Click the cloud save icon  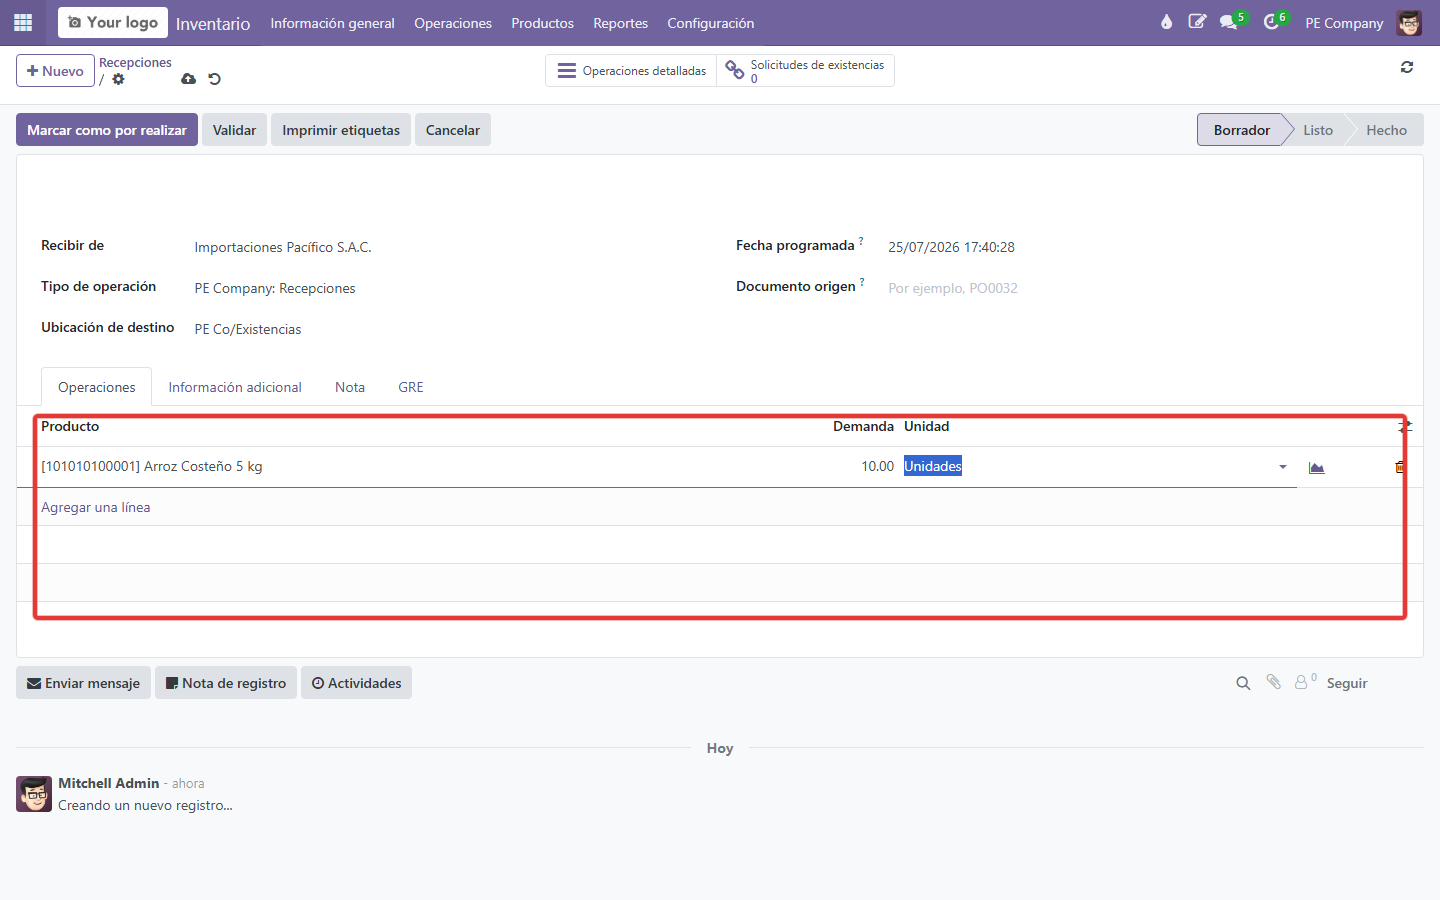click(x=188, y=79)
